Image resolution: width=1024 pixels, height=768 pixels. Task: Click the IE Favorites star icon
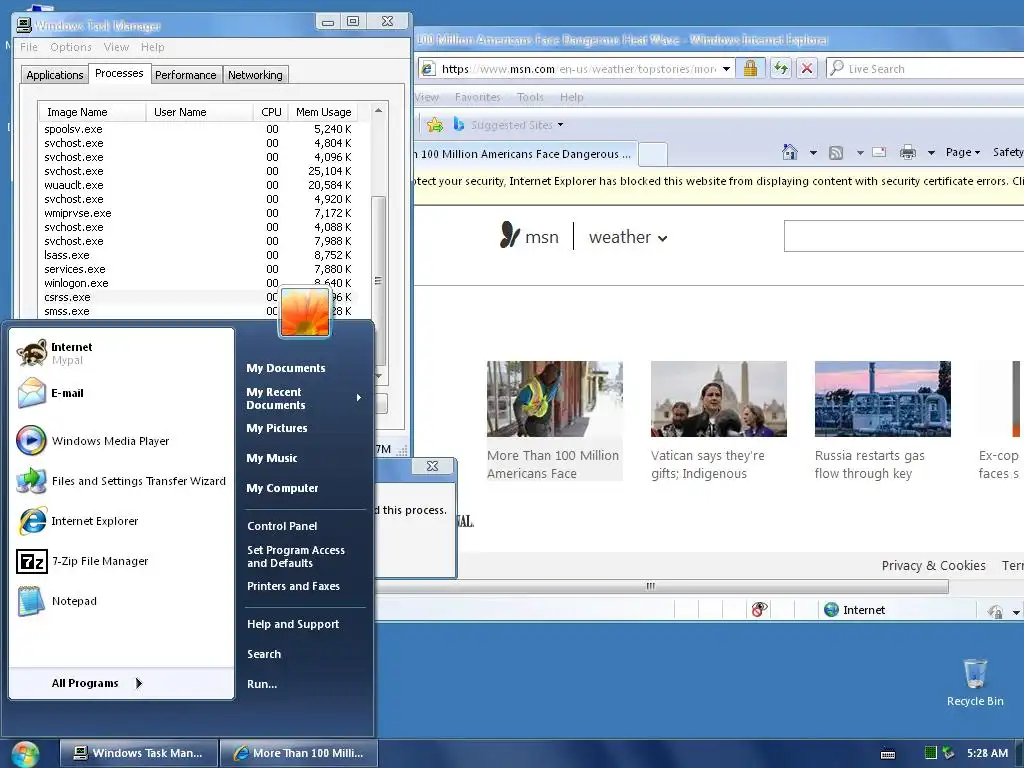tap(434, 125)
